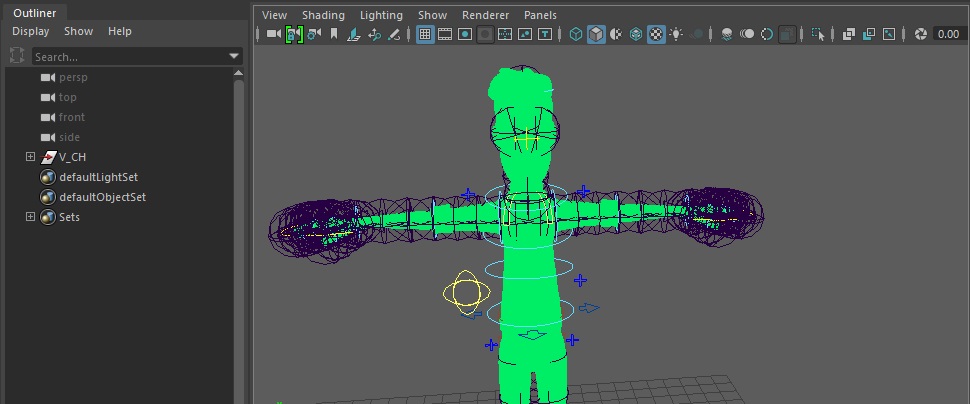970x404 pixels.
Task: Open Camera Attributes icon
Action: tap(314, 34)
